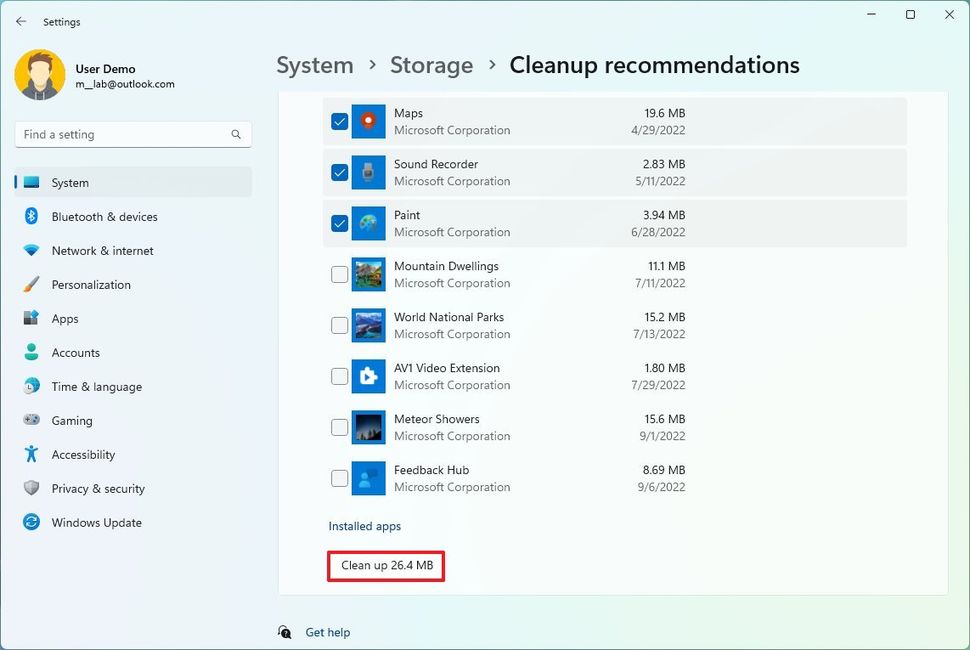The width and height of the screenshot is (970, 650).
Task: Open the Apps section in the sidebar
Action: coord(65,318)
